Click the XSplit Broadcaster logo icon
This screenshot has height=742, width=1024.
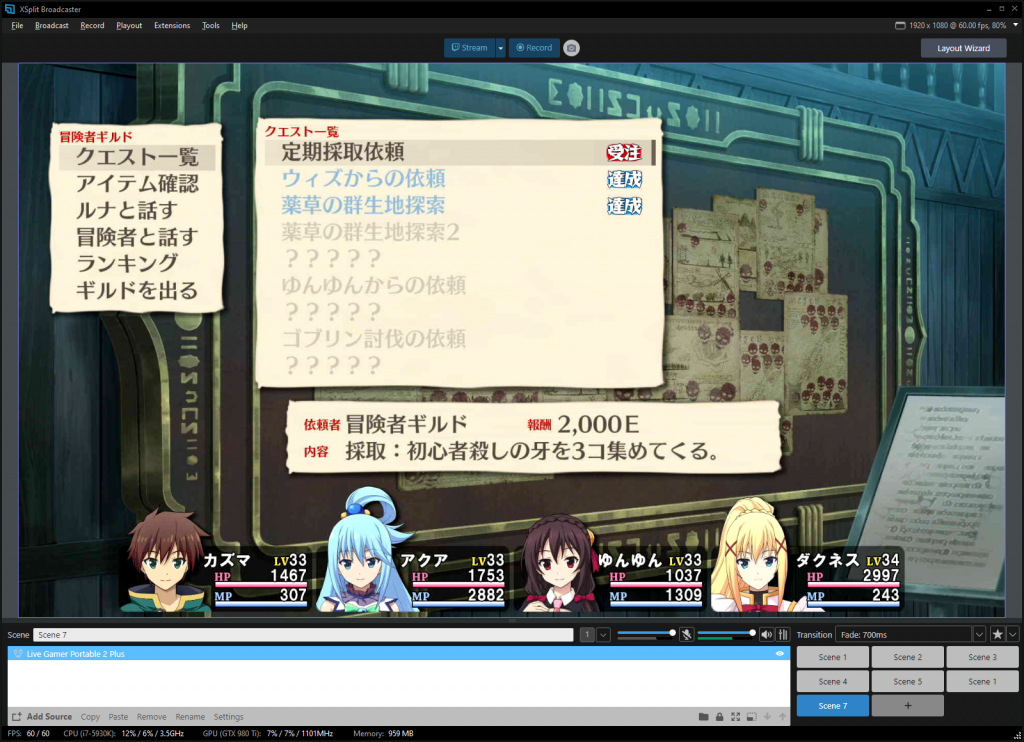tap(9, 9)
